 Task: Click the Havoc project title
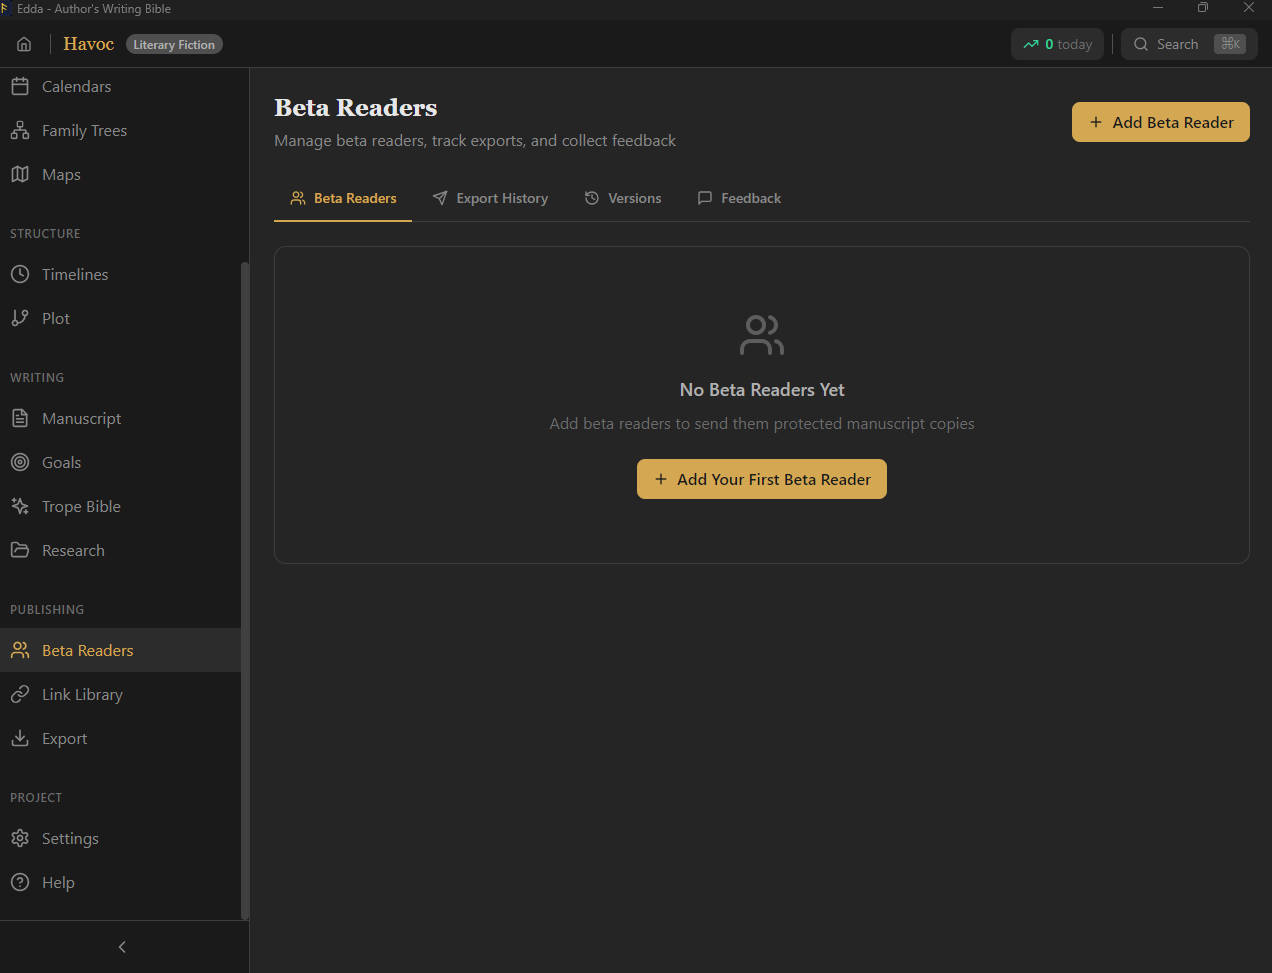point(89,44)
